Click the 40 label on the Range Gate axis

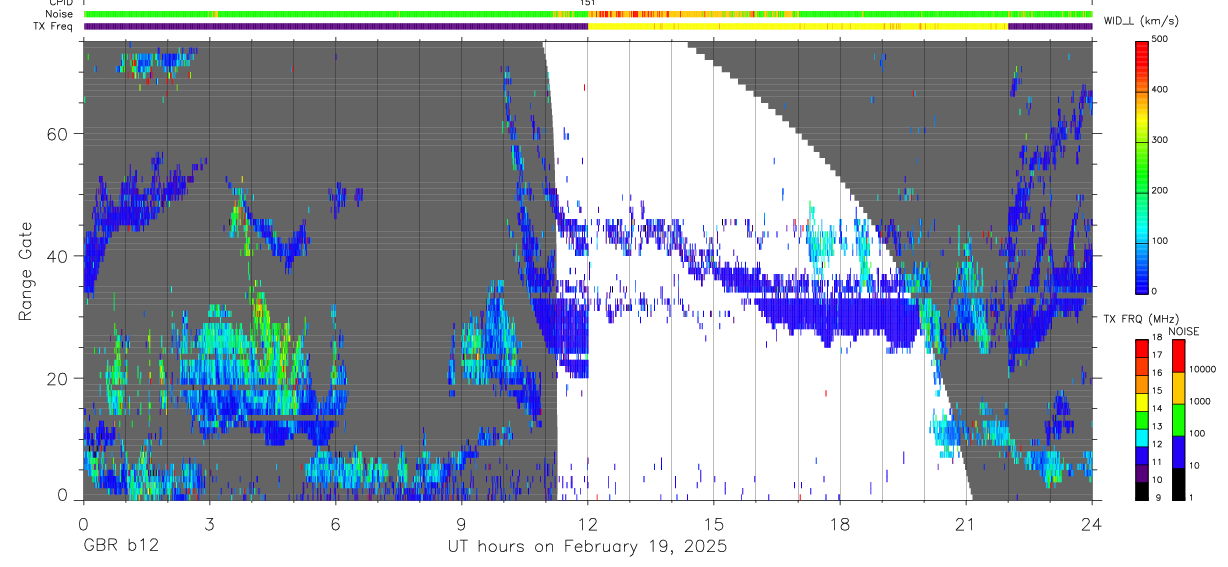pos(59,256)
